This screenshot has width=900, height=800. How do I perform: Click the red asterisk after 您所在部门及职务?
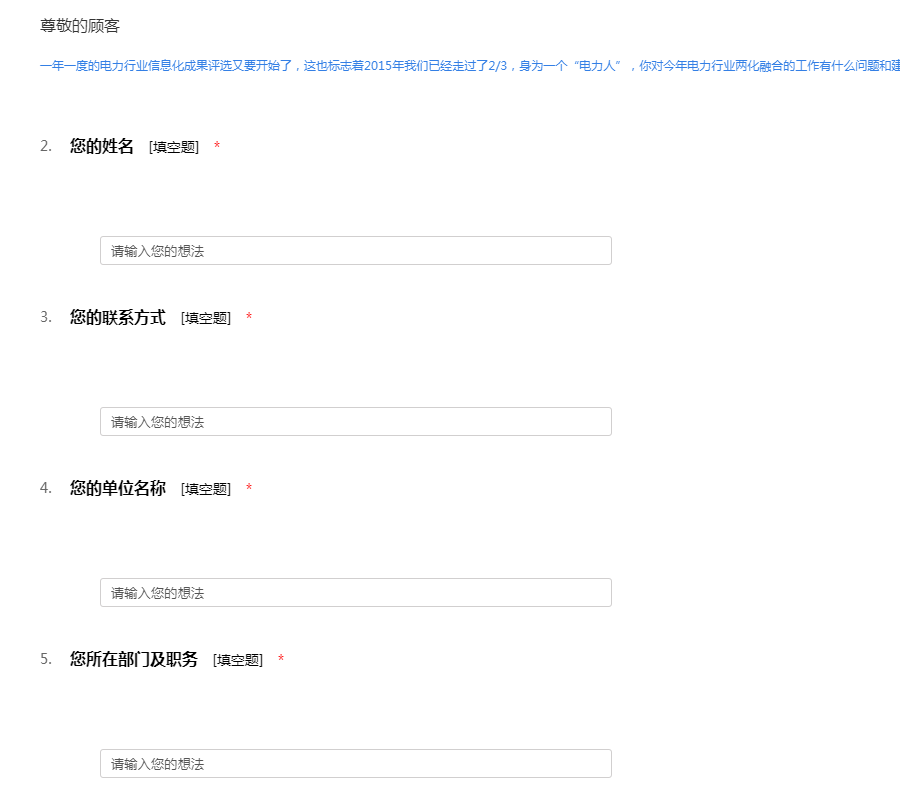tap(281, 661)
